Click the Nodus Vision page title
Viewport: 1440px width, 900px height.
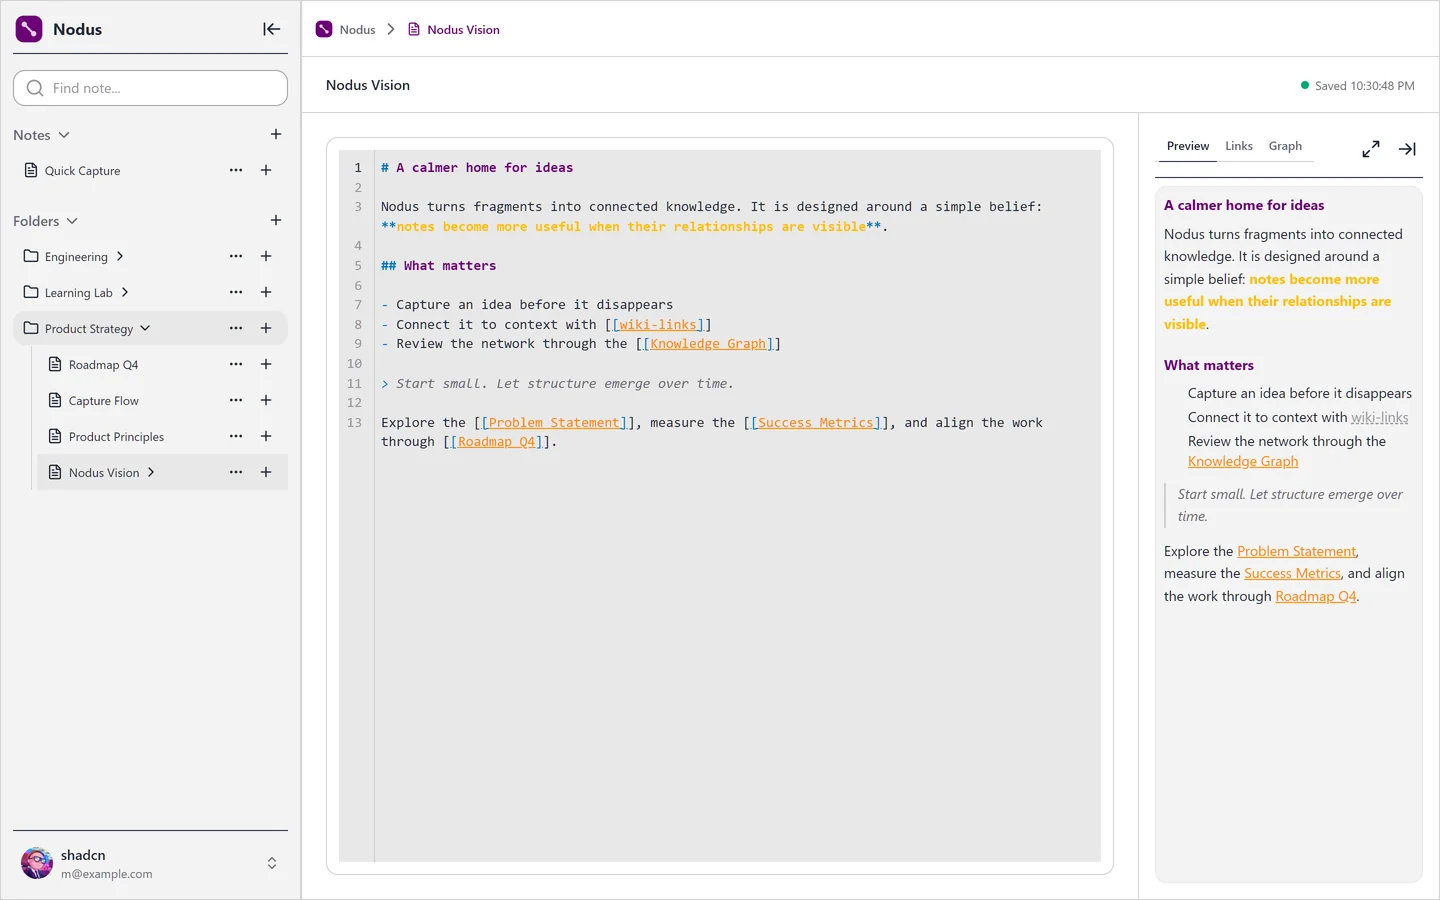[x=368, y=85]
